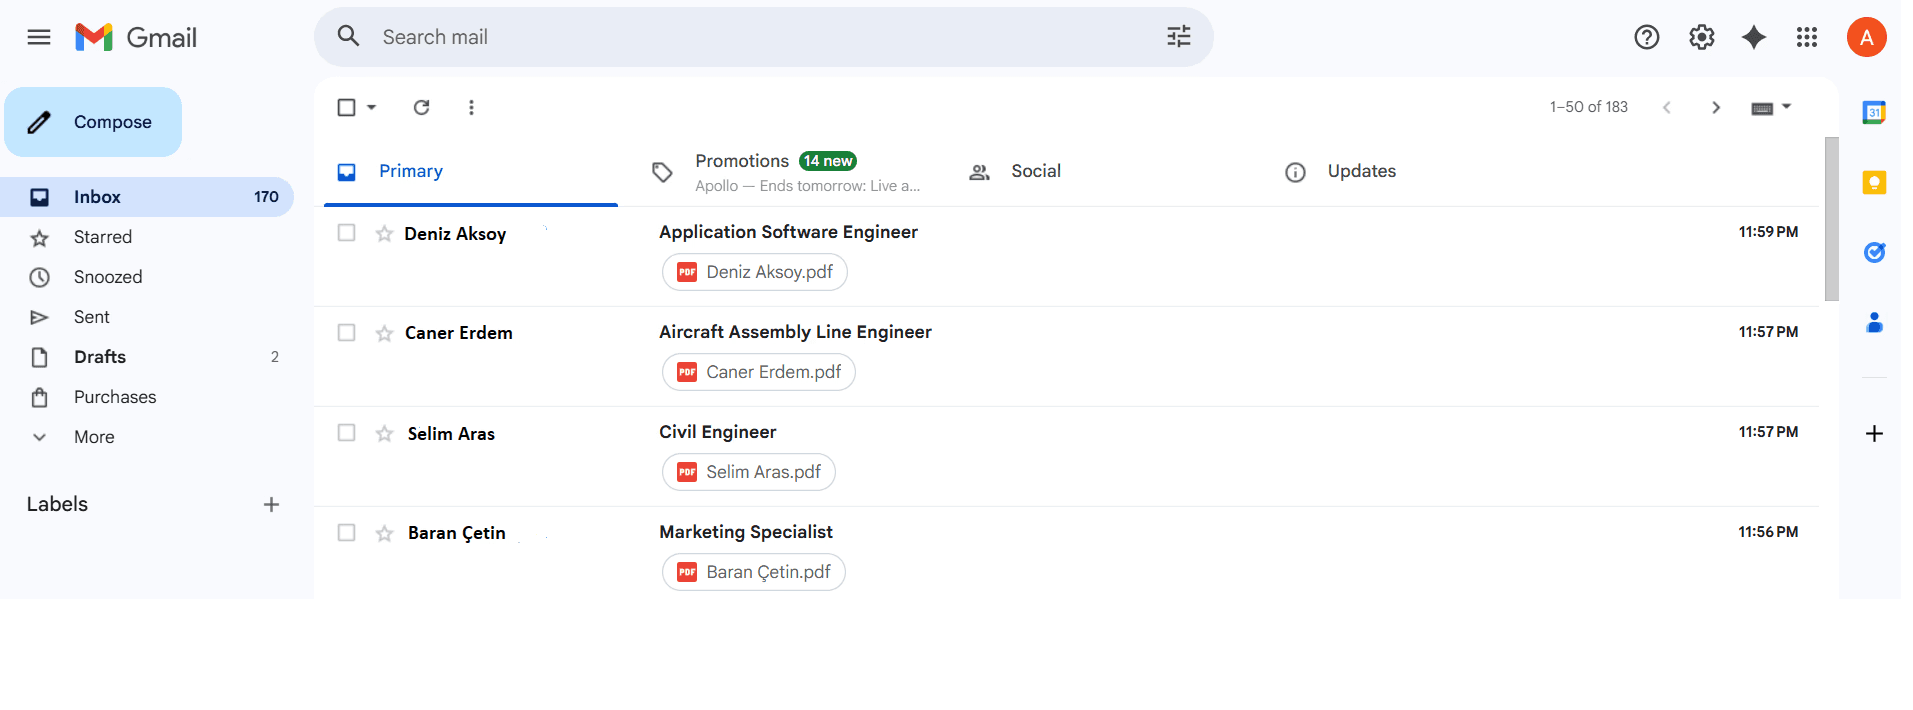
Task: Select the Caner Erdem email checkbox
Action: [x=347, y=333]
